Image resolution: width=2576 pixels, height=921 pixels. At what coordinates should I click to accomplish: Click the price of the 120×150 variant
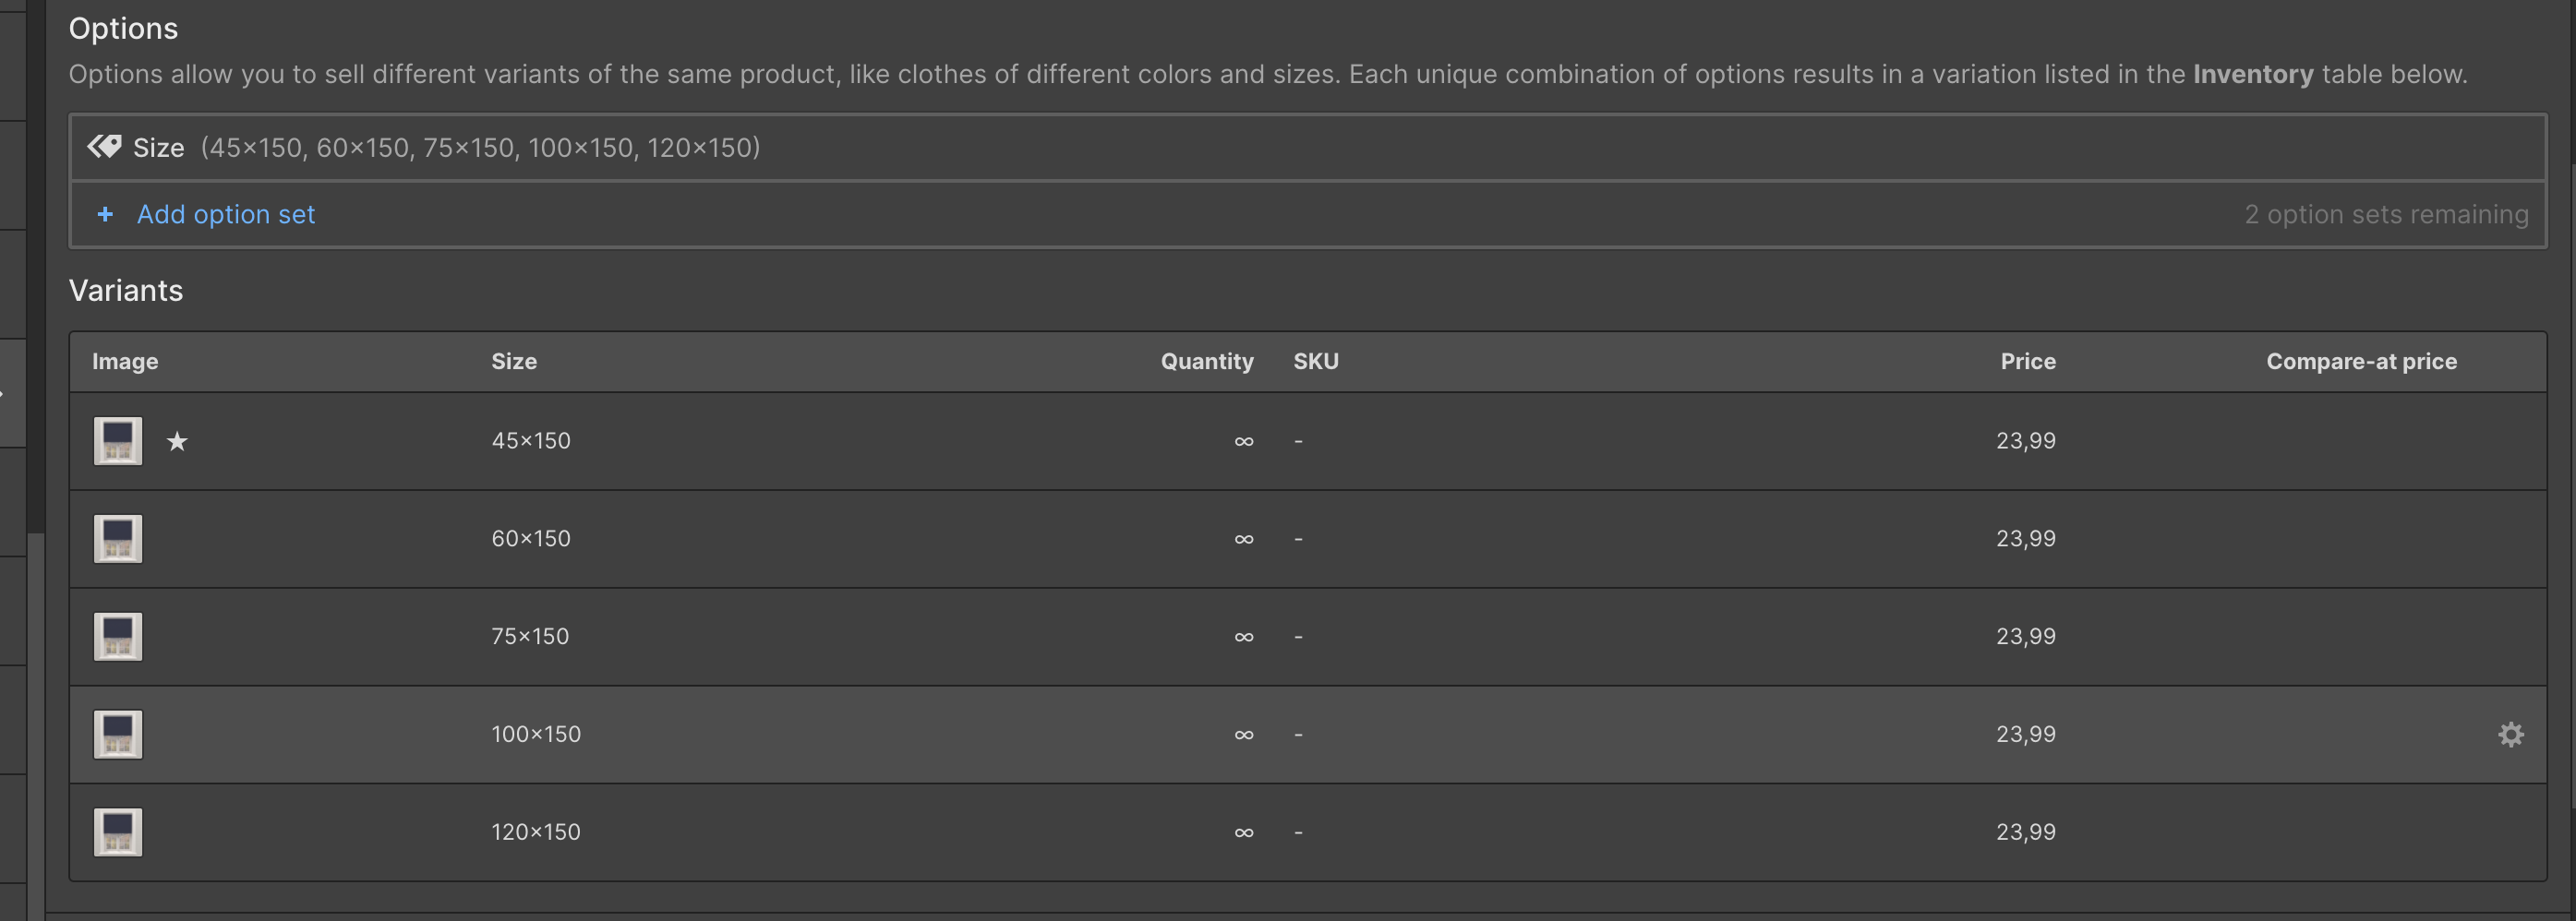pos(2025,832)
